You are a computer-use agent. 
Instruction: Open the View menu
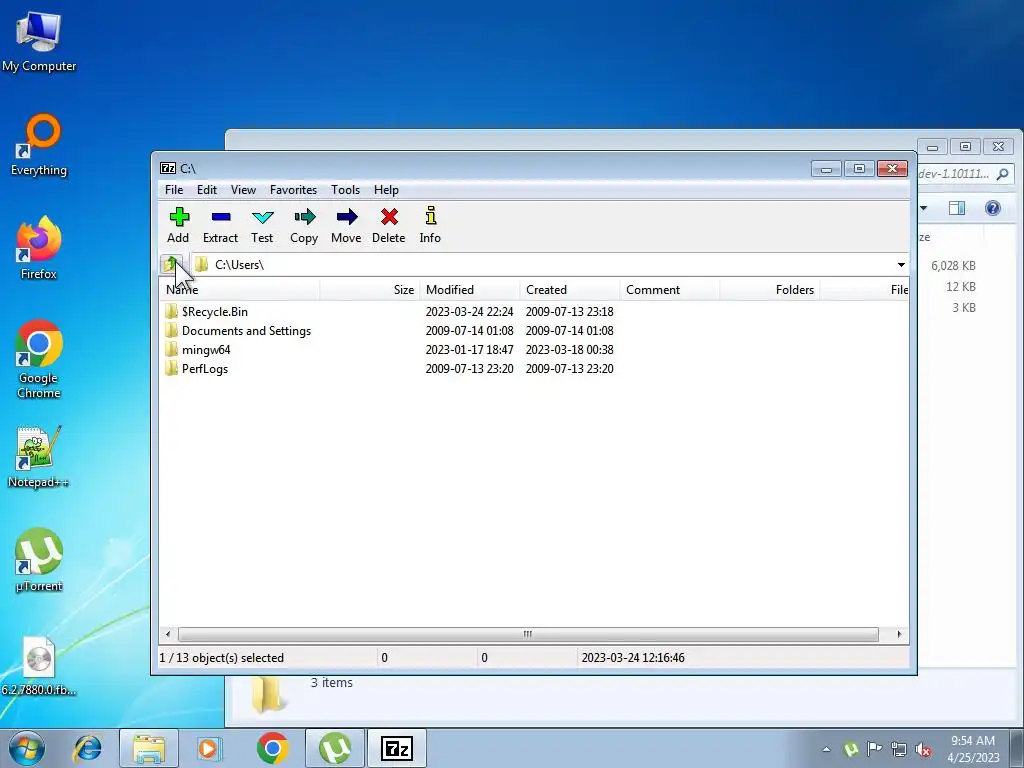[x=243, y=190]
